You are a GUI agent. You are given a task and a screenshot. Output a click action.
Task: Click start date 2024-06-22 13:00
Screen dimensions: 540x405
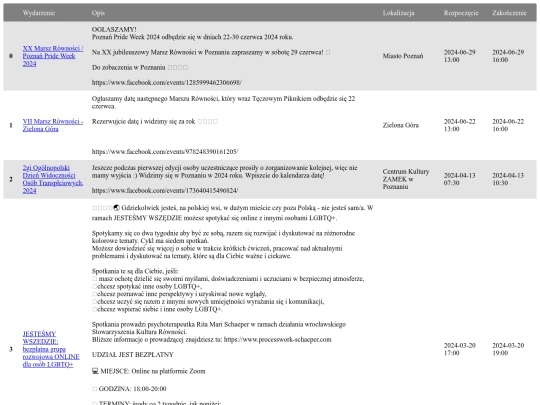[459, 125]
